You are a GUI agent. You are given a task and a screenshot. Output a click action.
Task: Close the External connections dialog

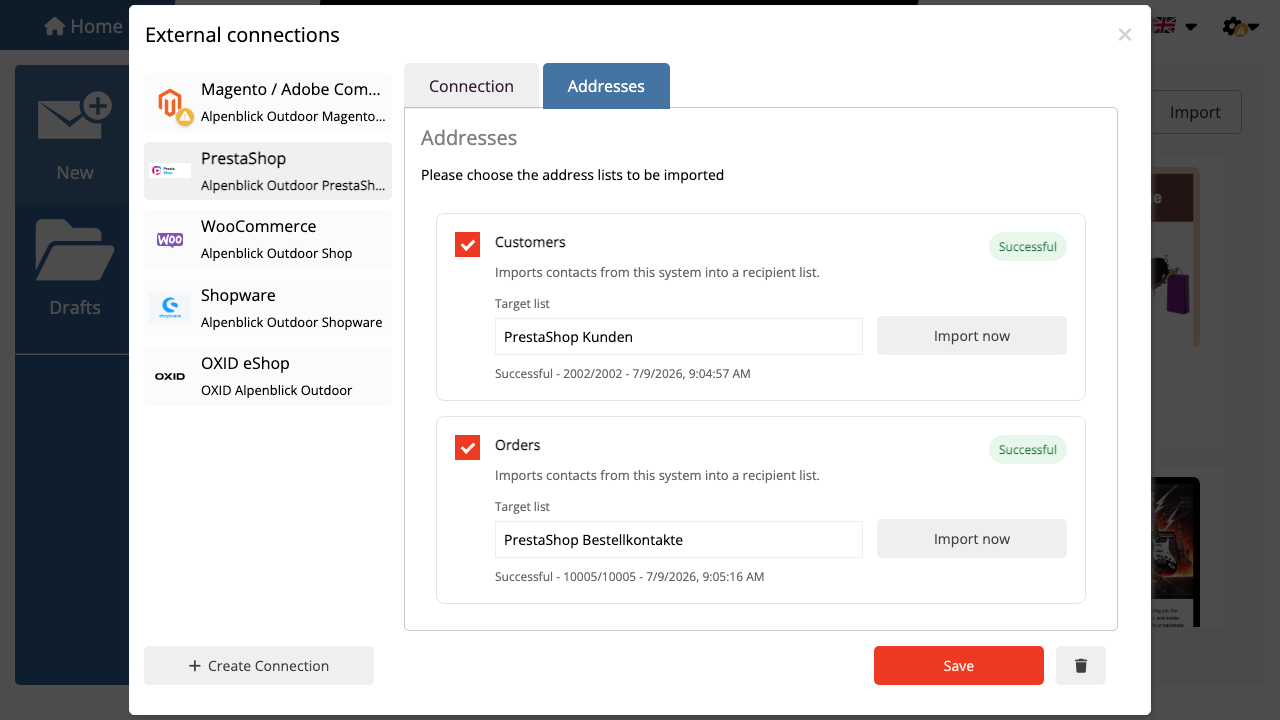pos(1125,35)
